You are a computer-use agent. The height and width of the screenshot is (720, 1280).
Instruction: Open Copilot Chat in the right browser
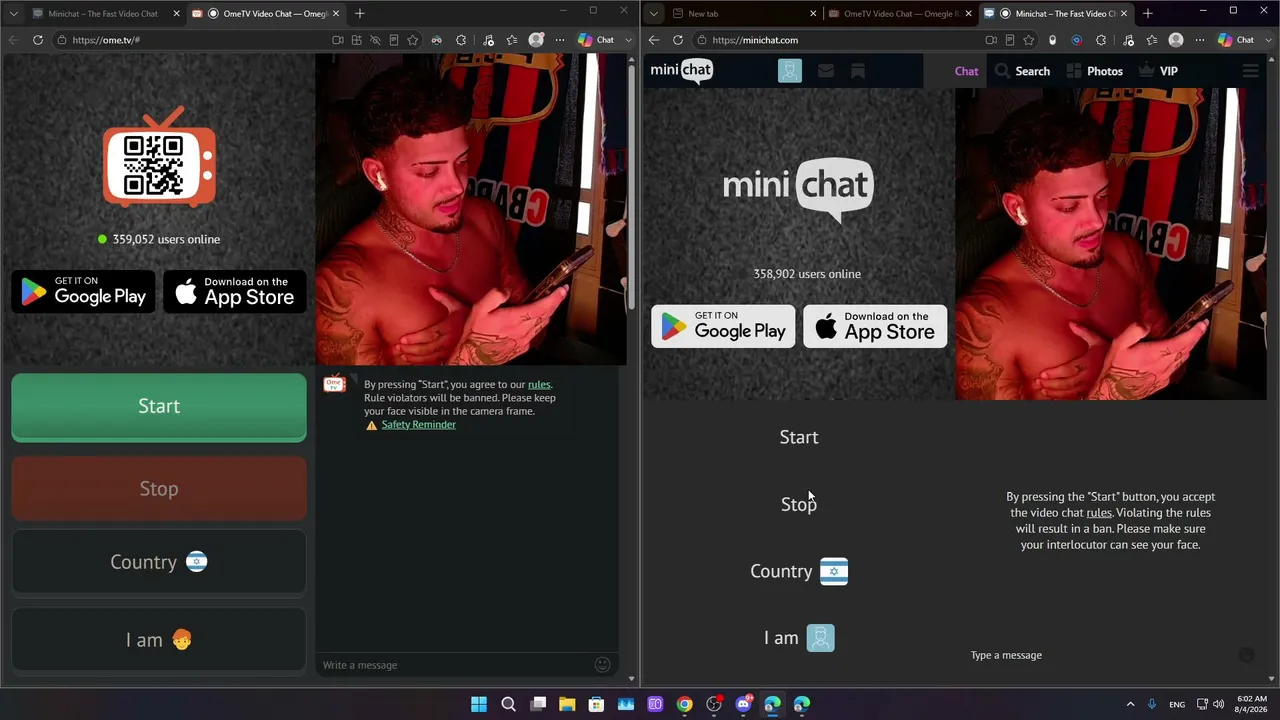pos(1237,40)
